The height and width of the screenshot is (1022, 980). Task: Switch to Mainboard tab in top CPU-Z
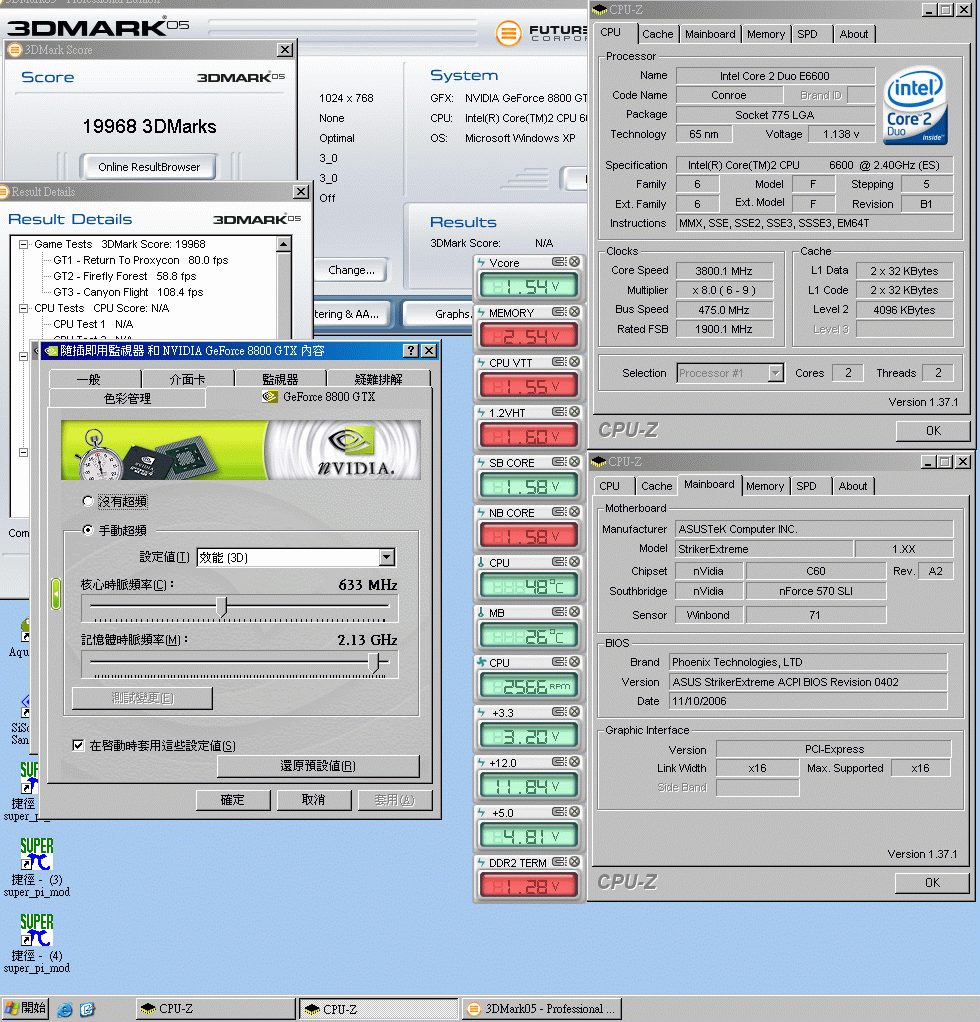[710, 34]
